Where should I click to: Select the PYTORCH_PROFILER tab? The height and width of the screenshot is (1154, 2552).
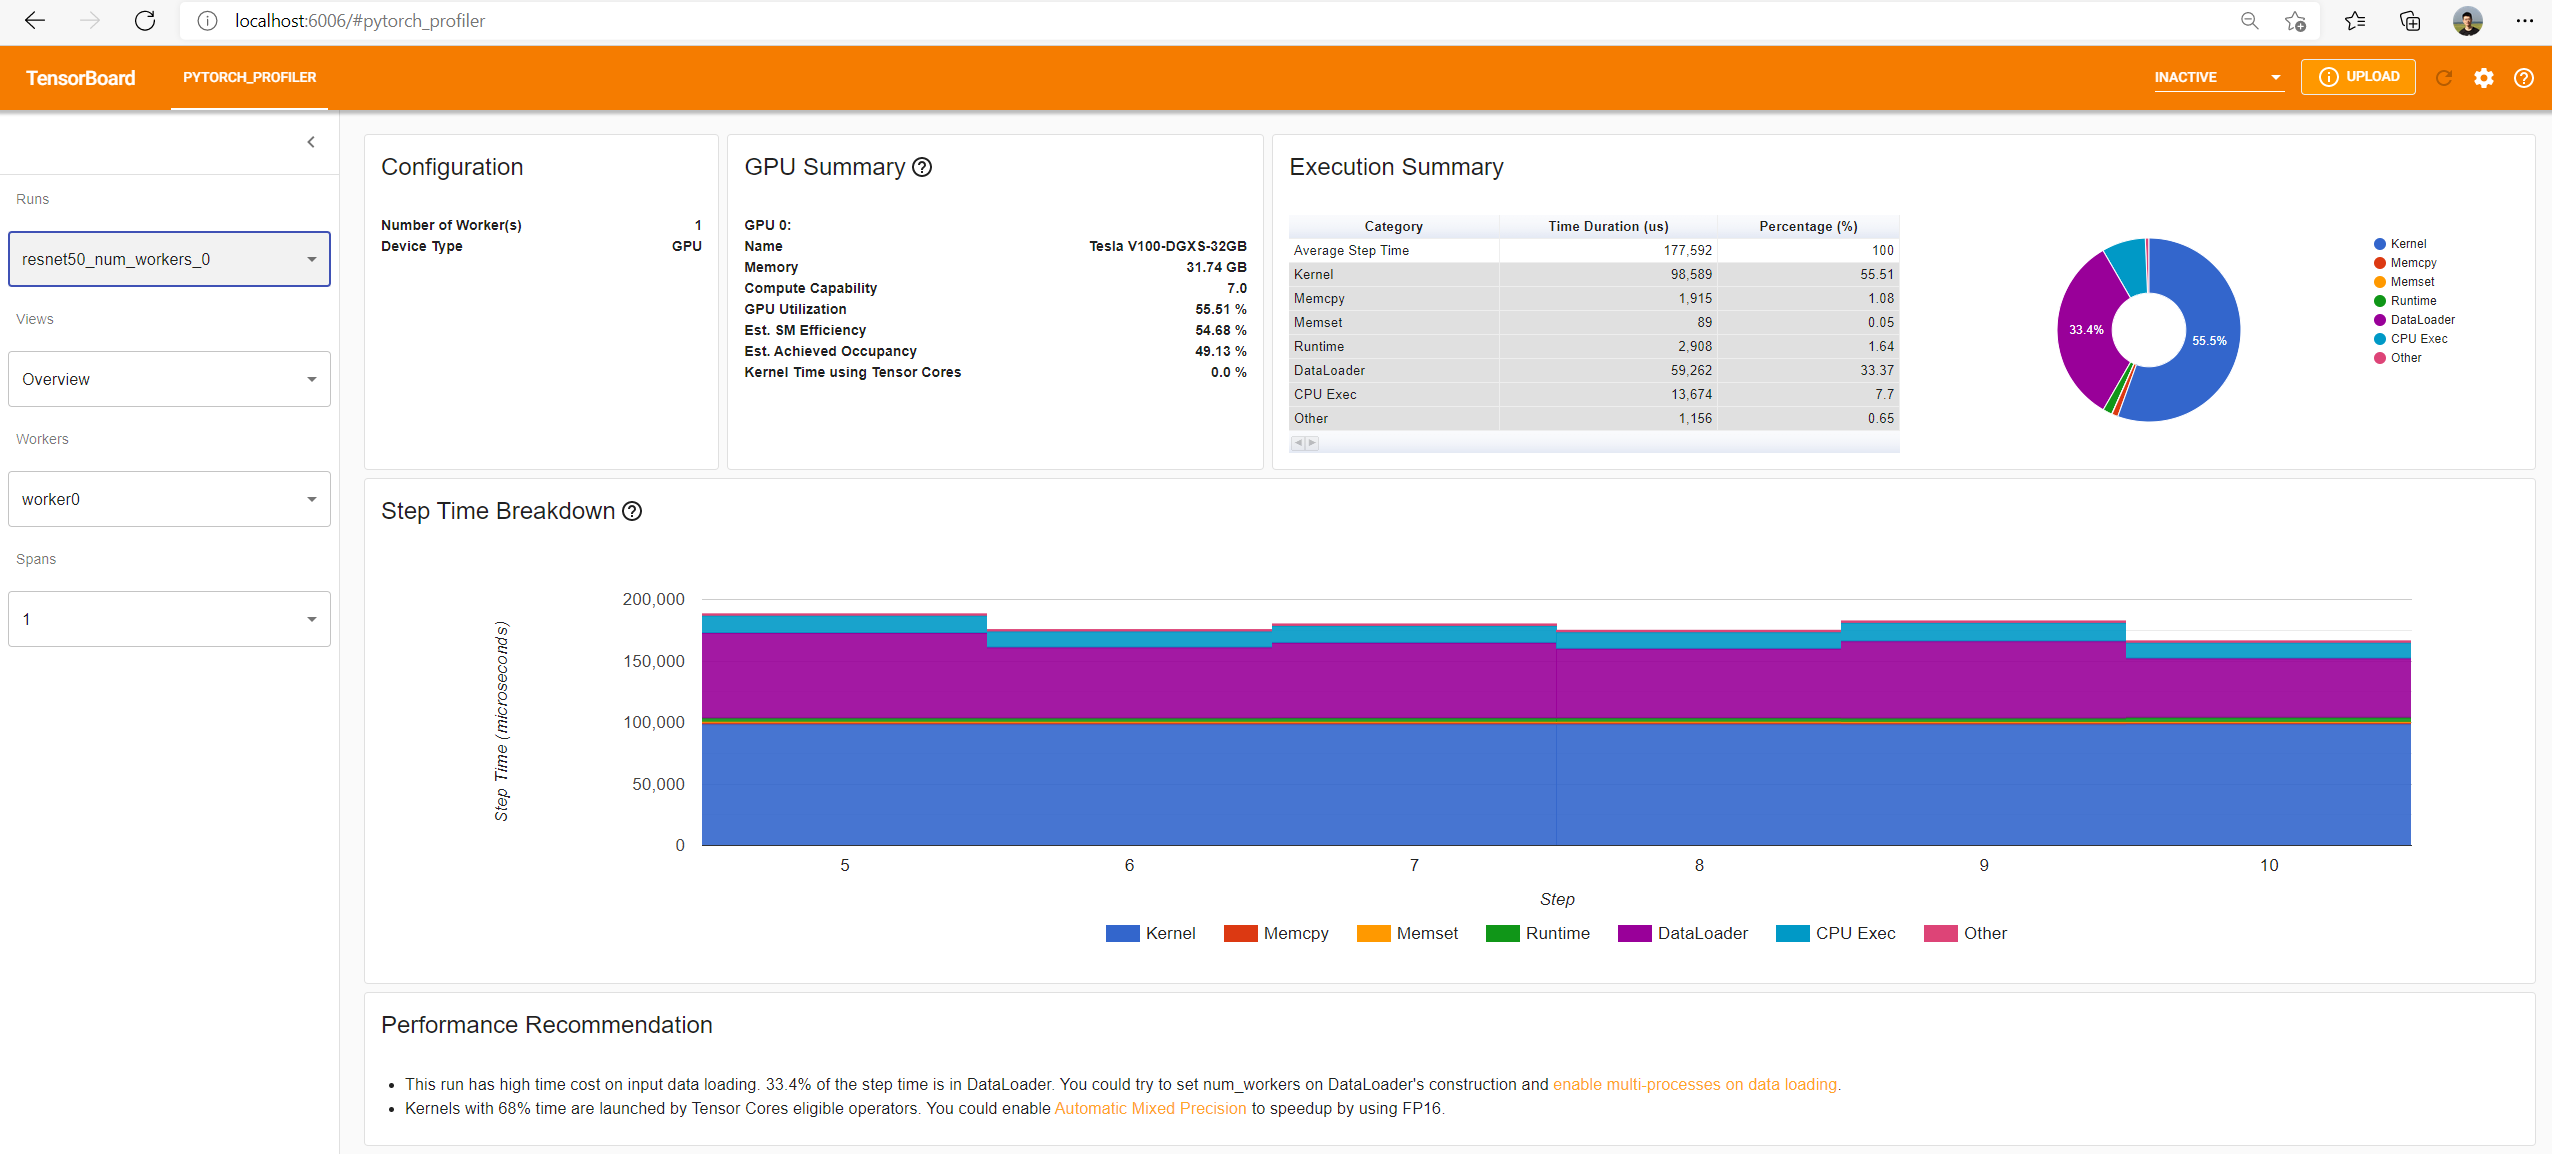pyautogui.click(x=249, y=77)
